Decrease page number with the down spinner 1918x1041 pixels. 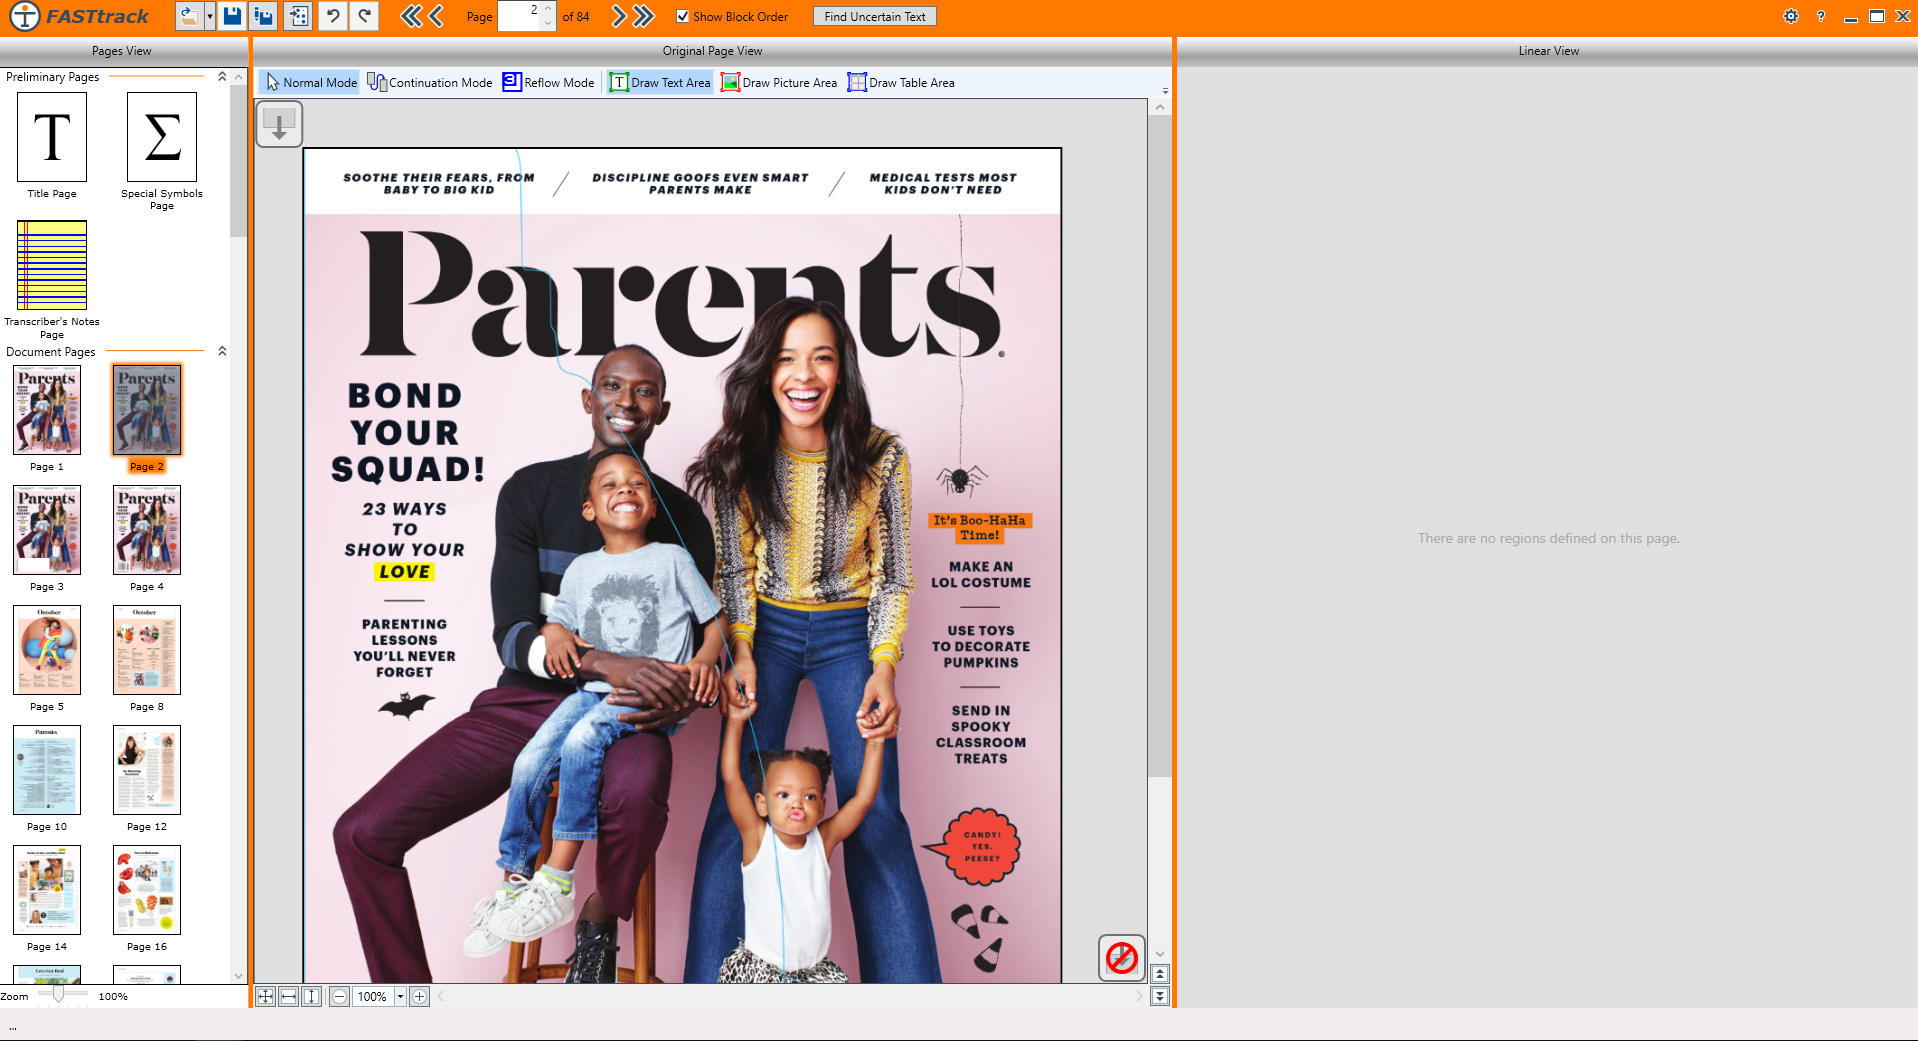548,23
